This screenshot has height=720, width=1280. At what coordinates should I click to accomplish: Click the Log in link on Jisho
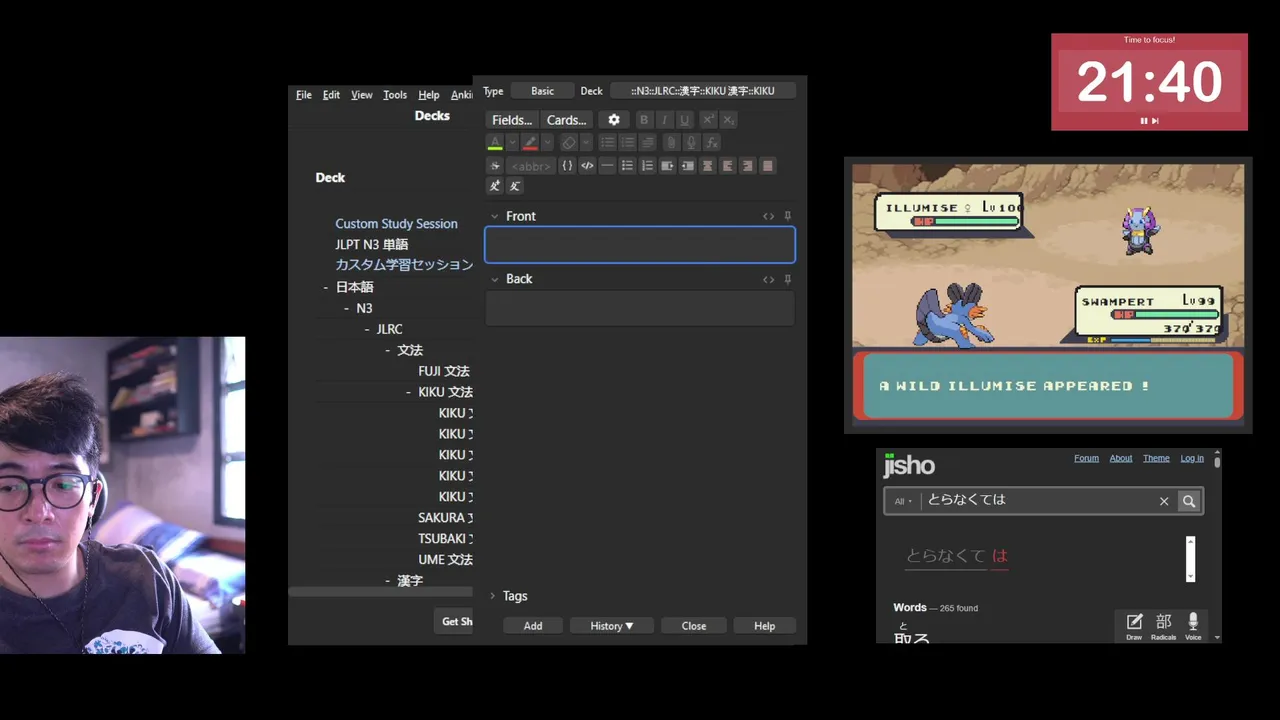[x=1192, y=458]
